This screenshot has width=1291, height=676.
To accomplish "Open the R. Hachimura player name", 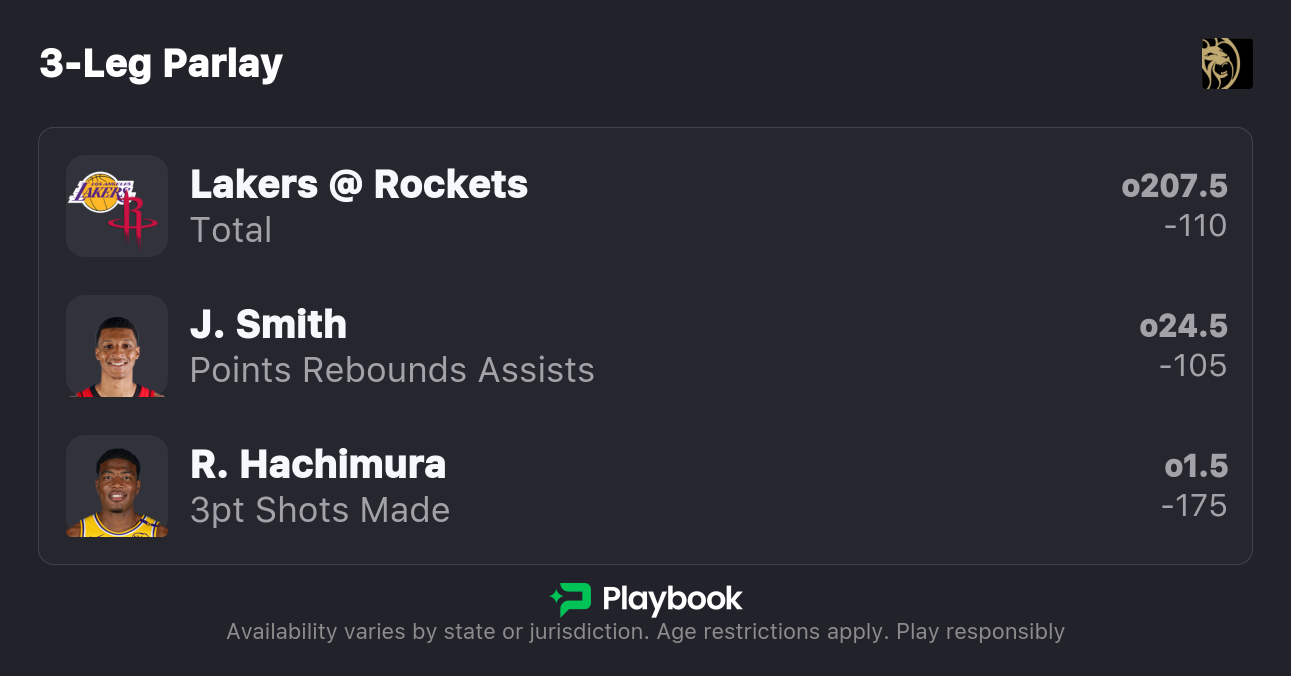I will coord(318,465).
